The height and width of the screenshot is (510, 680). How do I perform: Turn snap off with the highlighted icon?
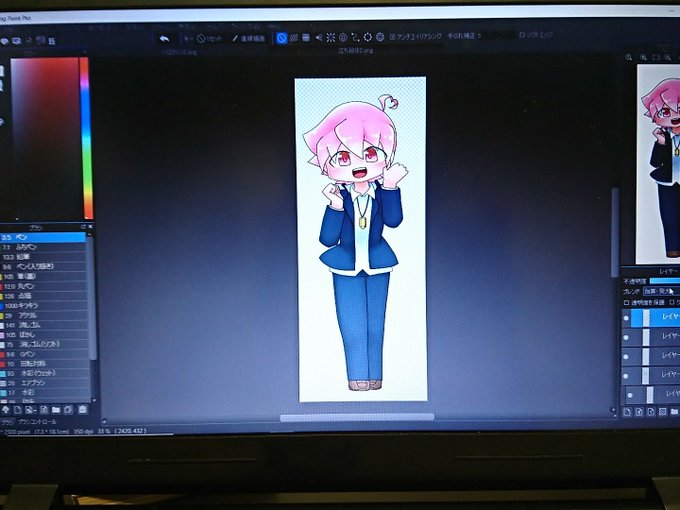[282, 38]
